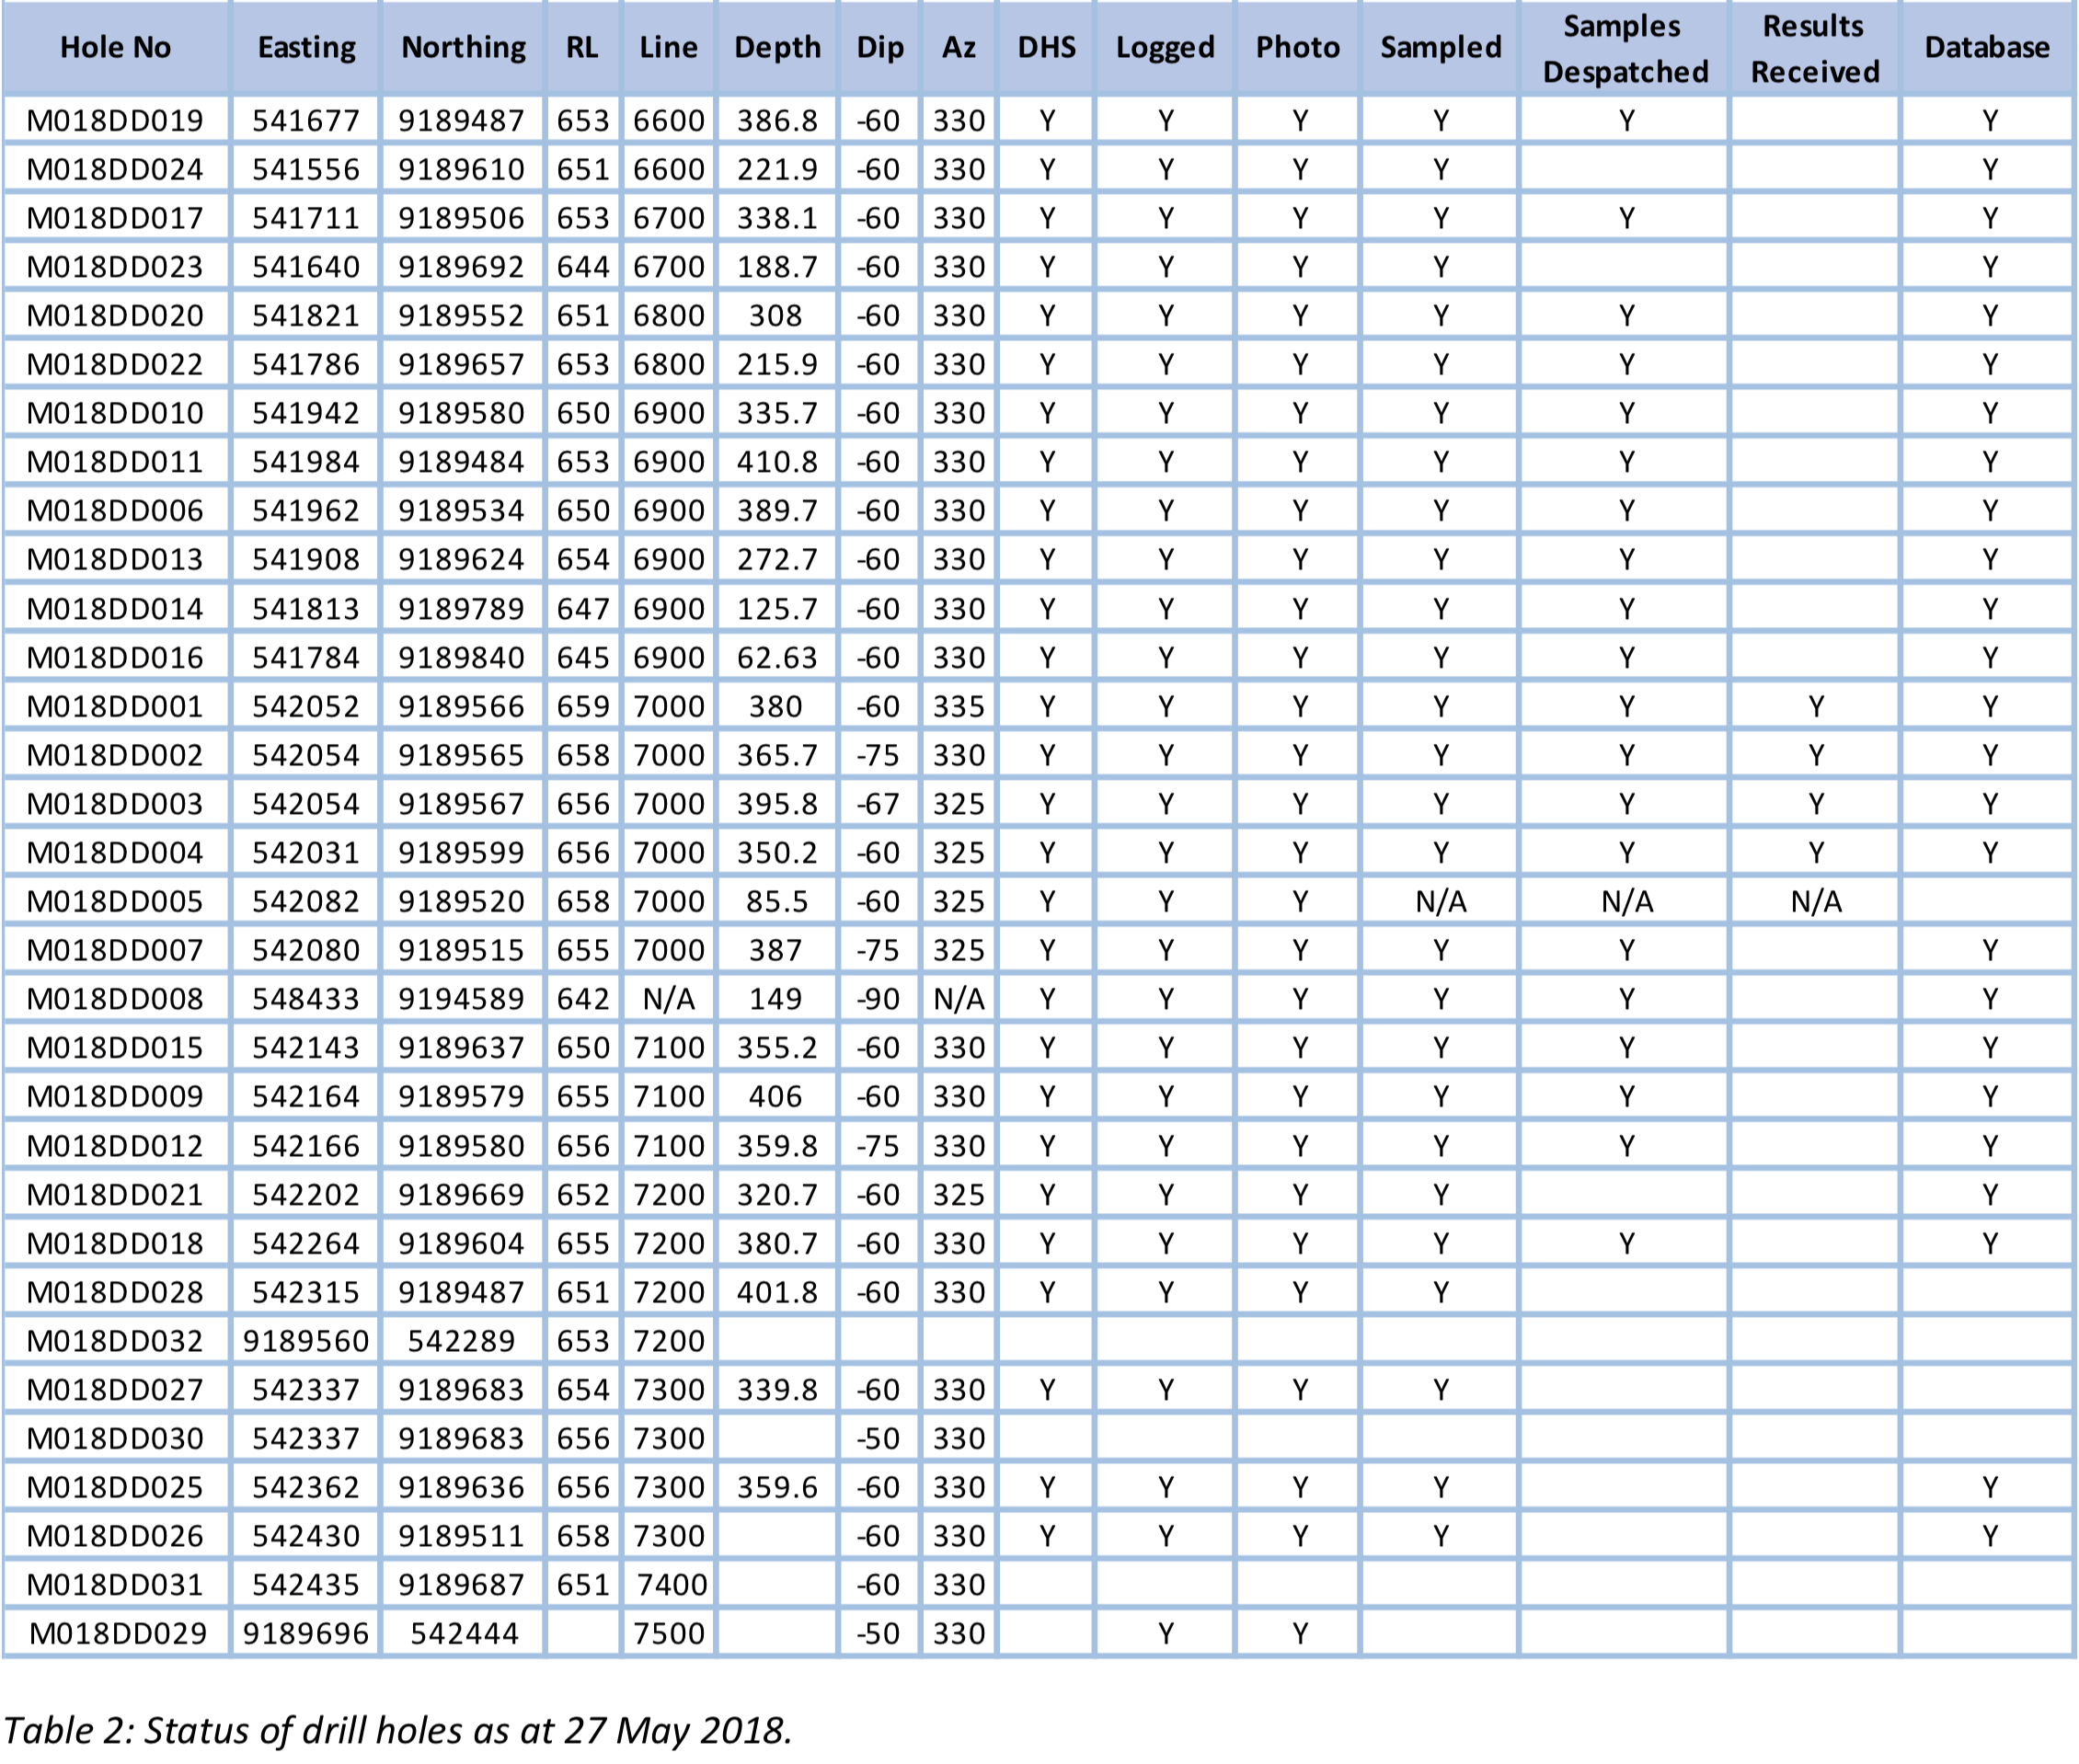Click the 'Depth' column header
Screen dimensions: 2079x1764
777,47
